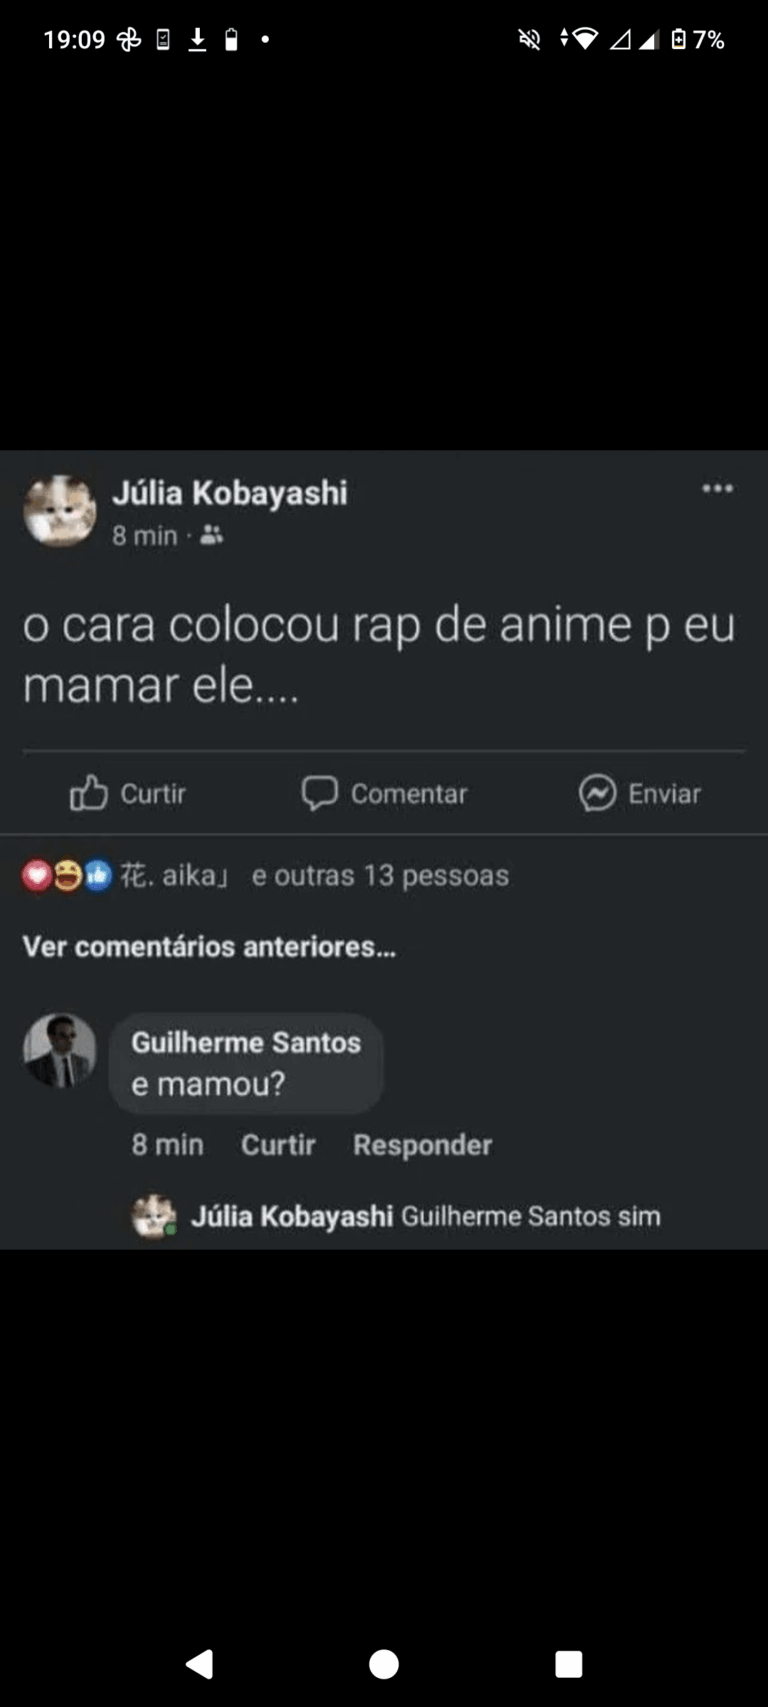Expand Ver comentários anteriores

click(209, 946)
